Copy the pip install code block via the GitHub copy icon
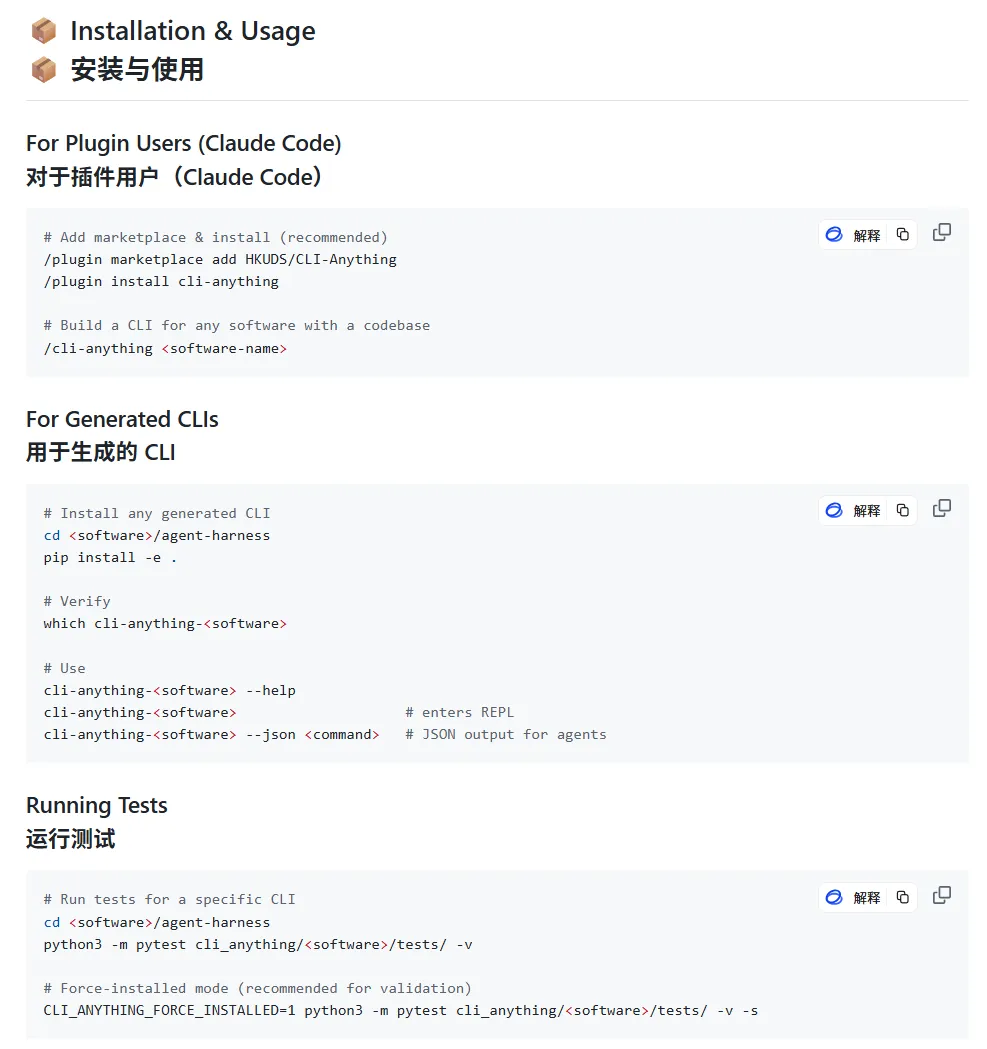 tap(941, 509)
